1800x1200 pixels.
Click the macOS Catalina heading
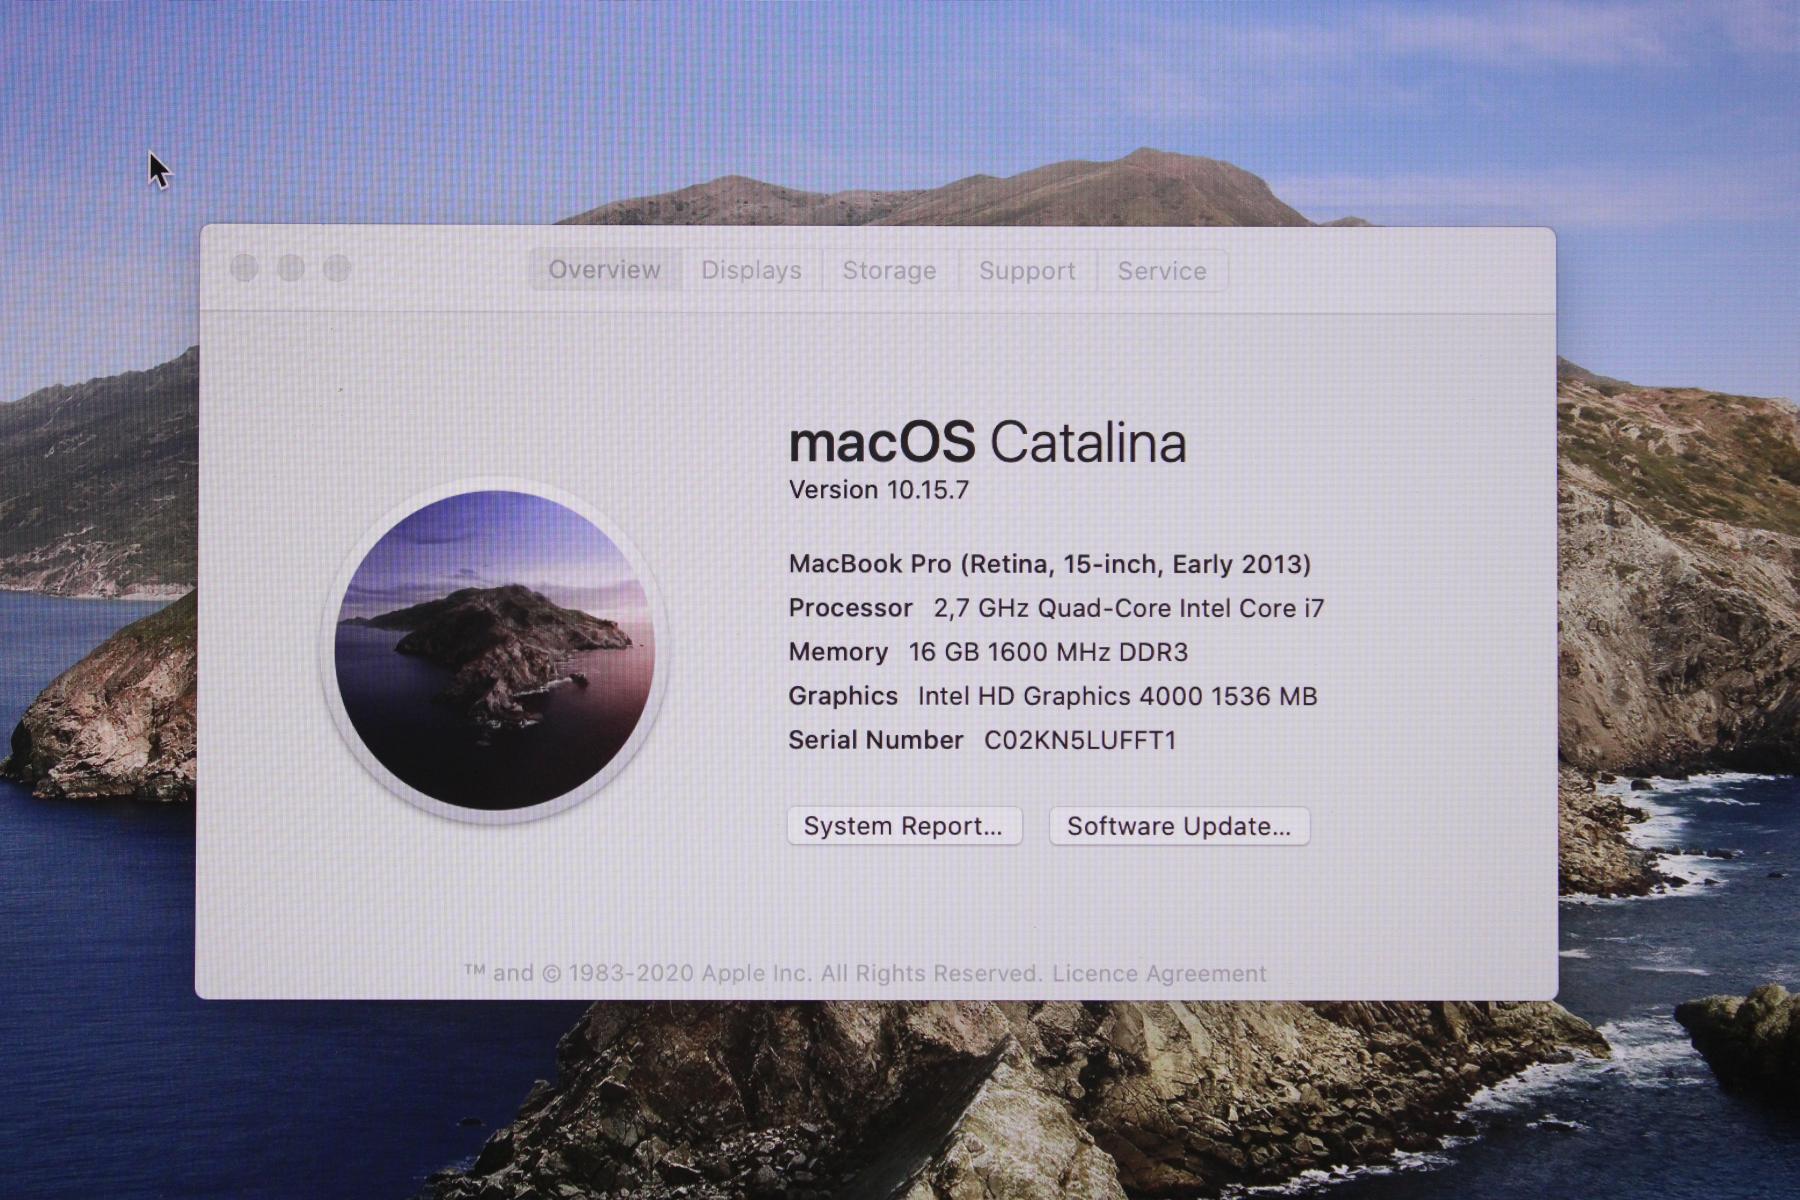pyautogui.click(x=987, y=442)
